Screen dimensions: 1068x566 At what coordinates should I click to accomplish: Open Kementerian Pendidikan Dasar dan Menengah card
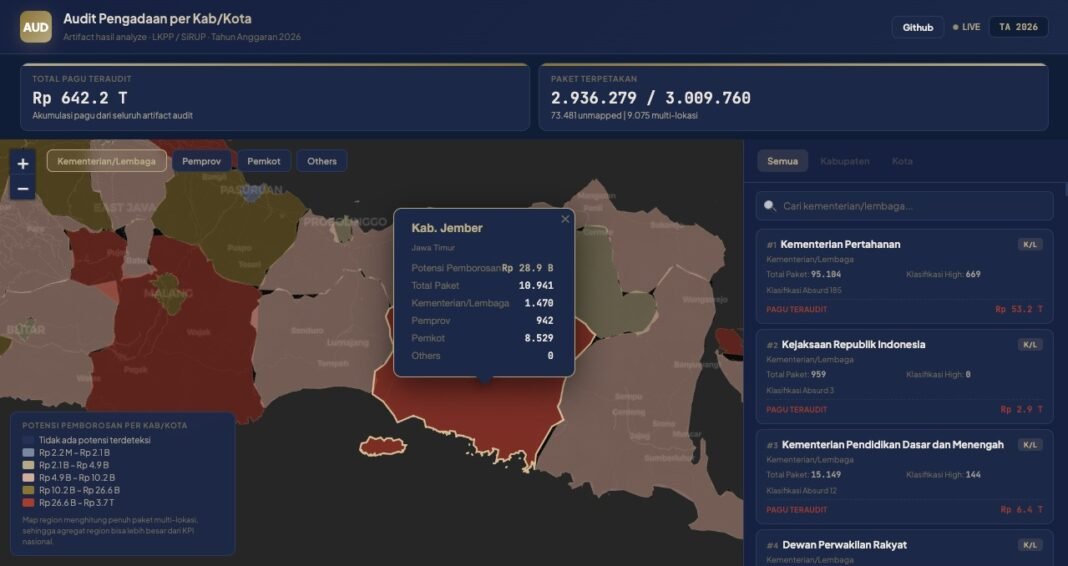coord(904,476)
